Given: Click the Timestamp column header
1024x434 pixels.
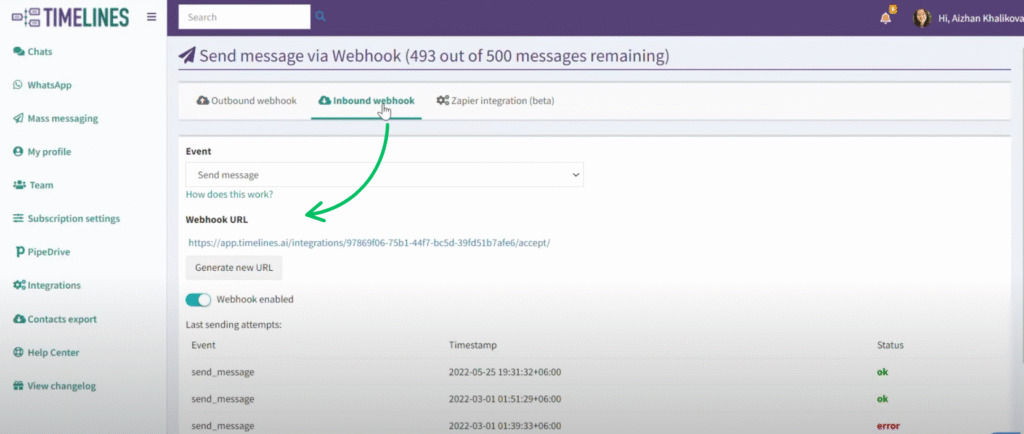Looking at the screenshot, I should pos(473,345).
